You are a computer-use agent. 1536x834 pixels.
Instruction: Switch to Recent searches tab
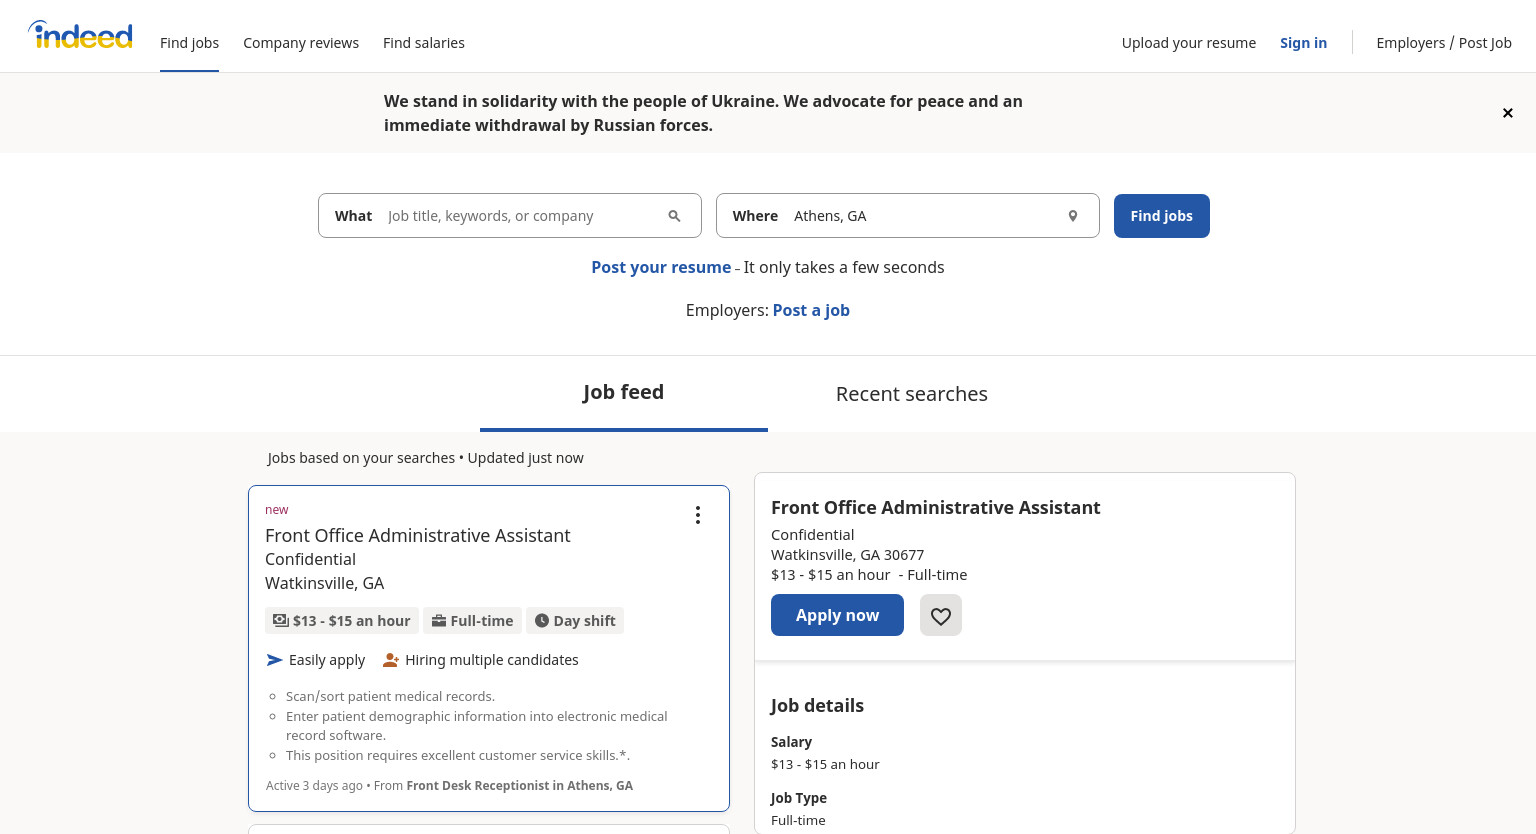pyautogui.click(x=912, y=394)
